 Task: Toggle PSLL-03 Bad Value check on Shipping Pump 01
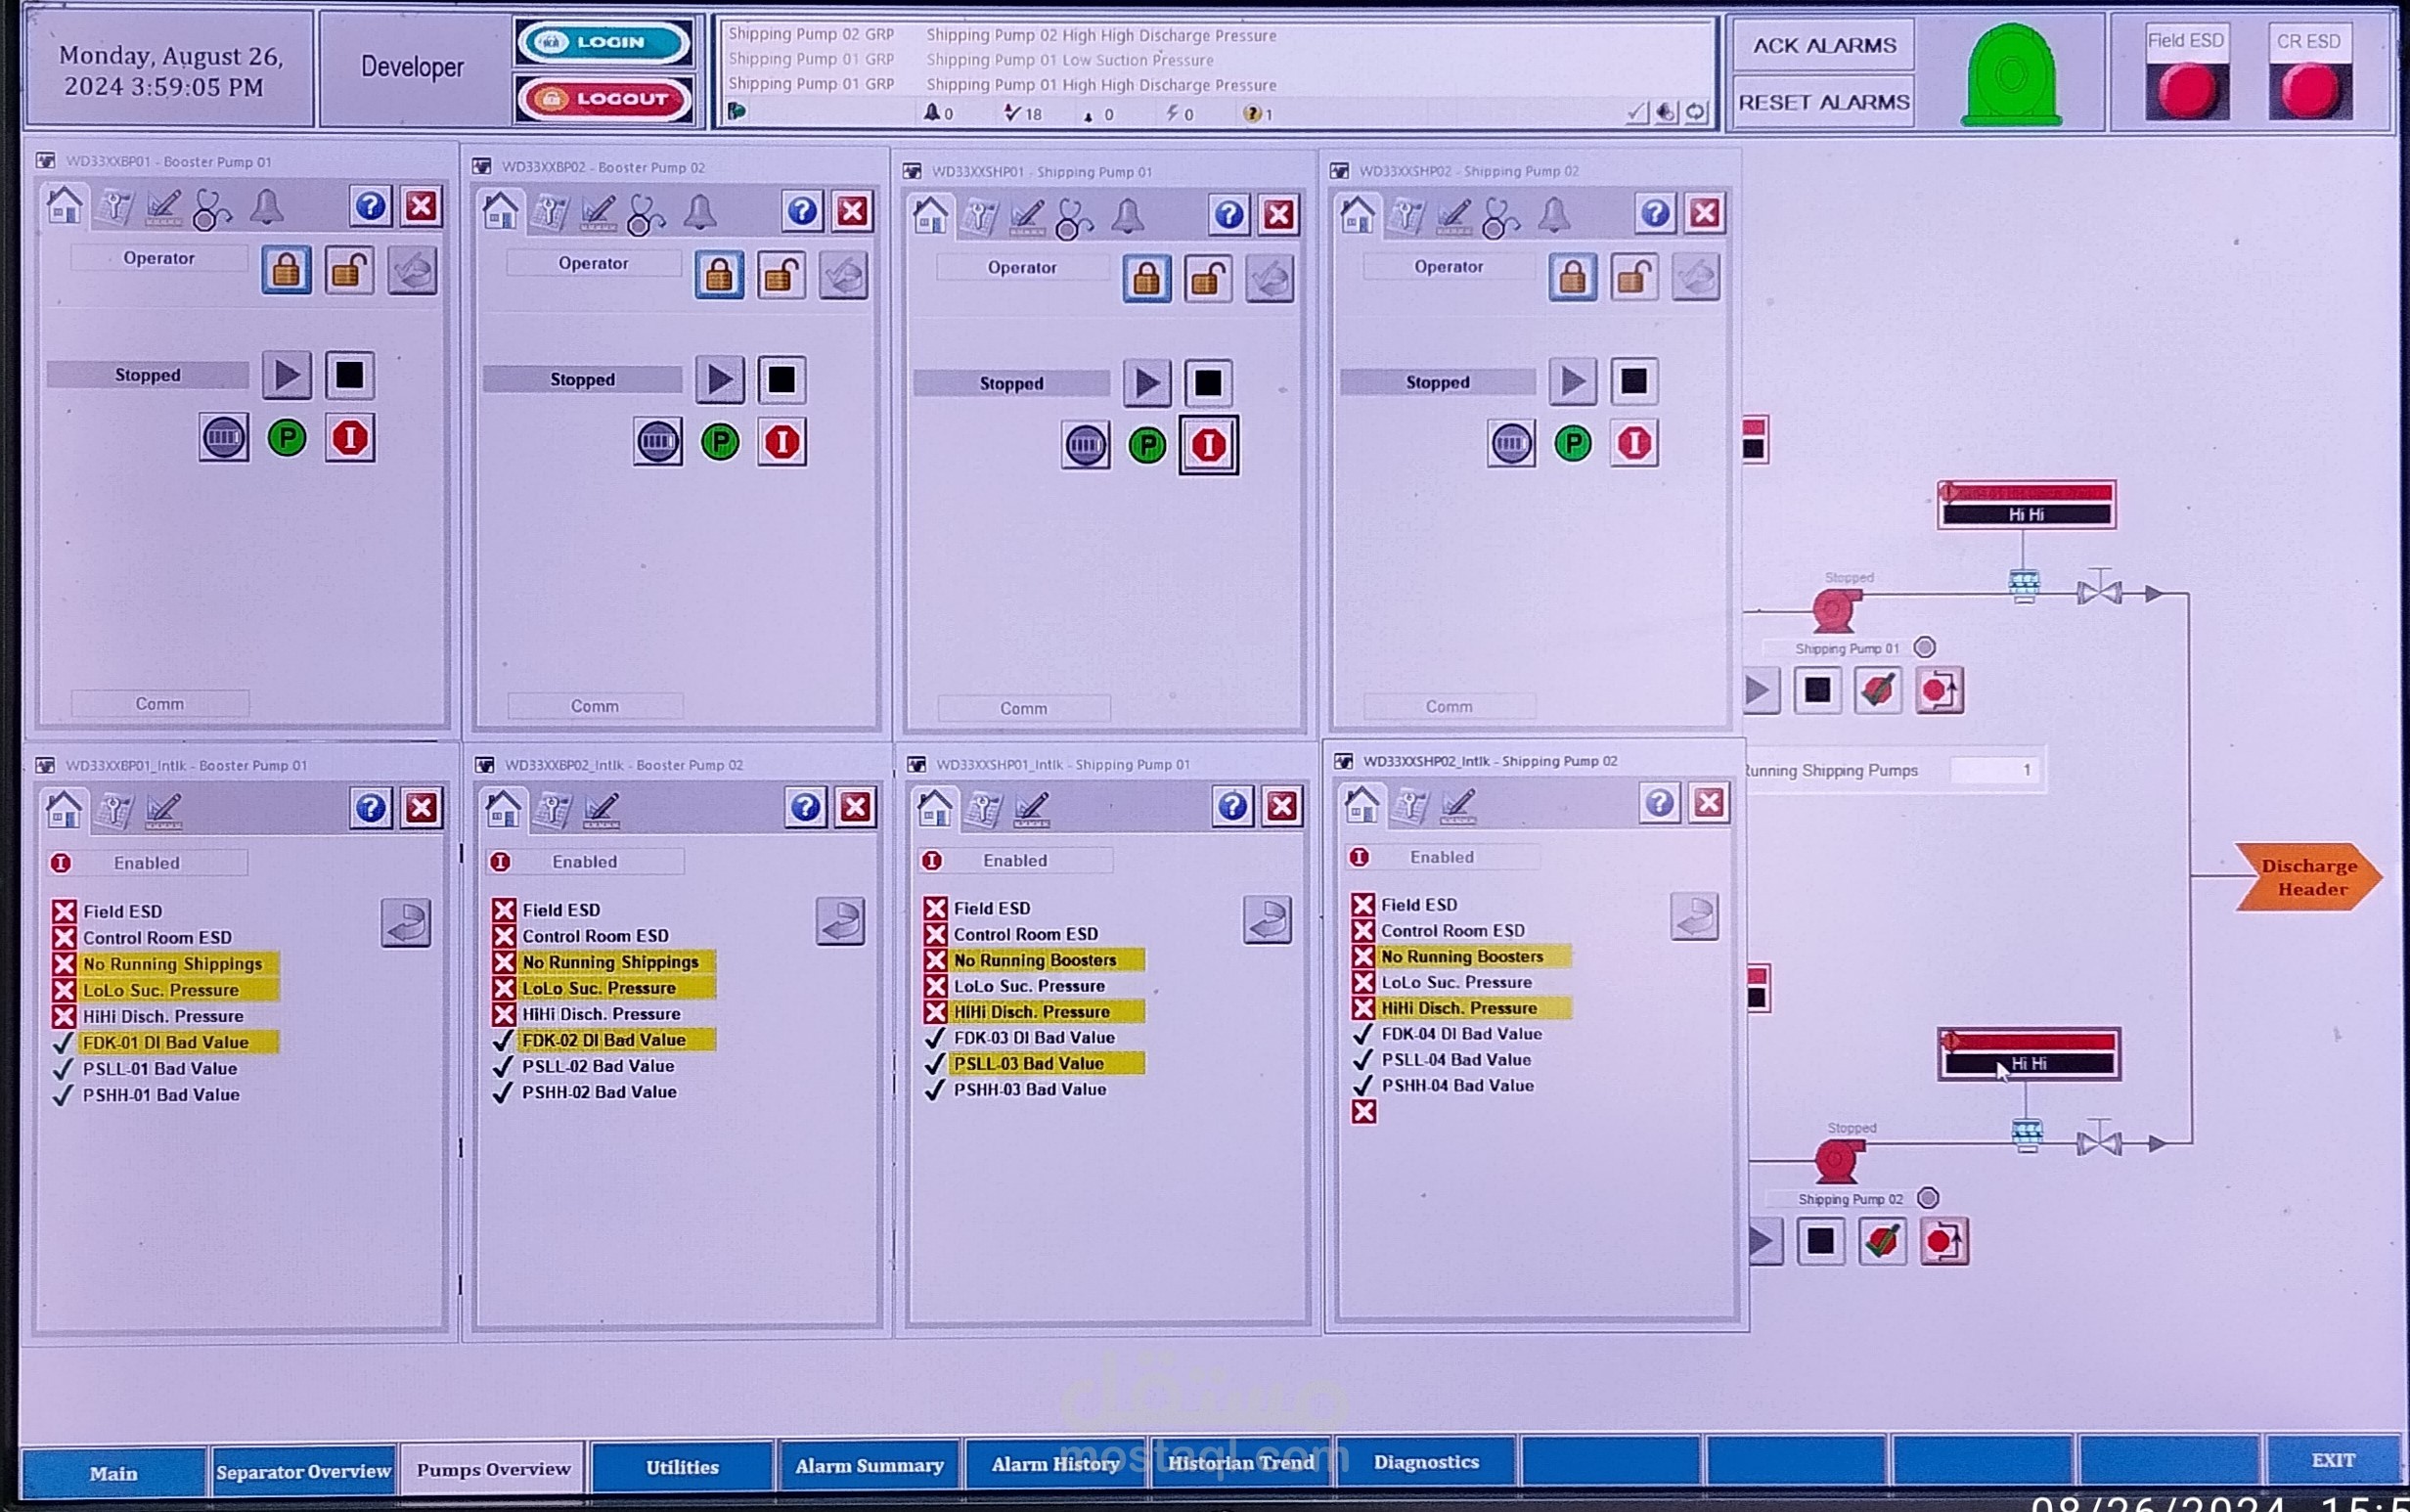click(935, 1063)
